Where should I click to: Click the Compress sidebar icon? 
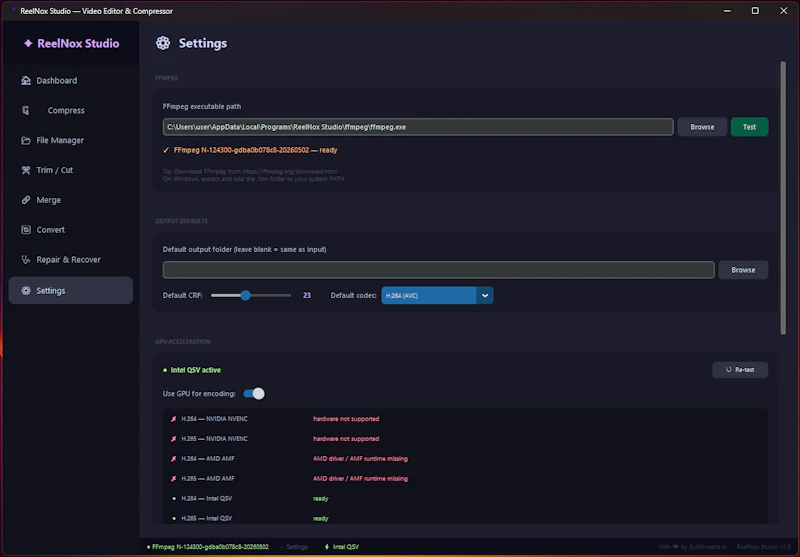pos(26,110)
